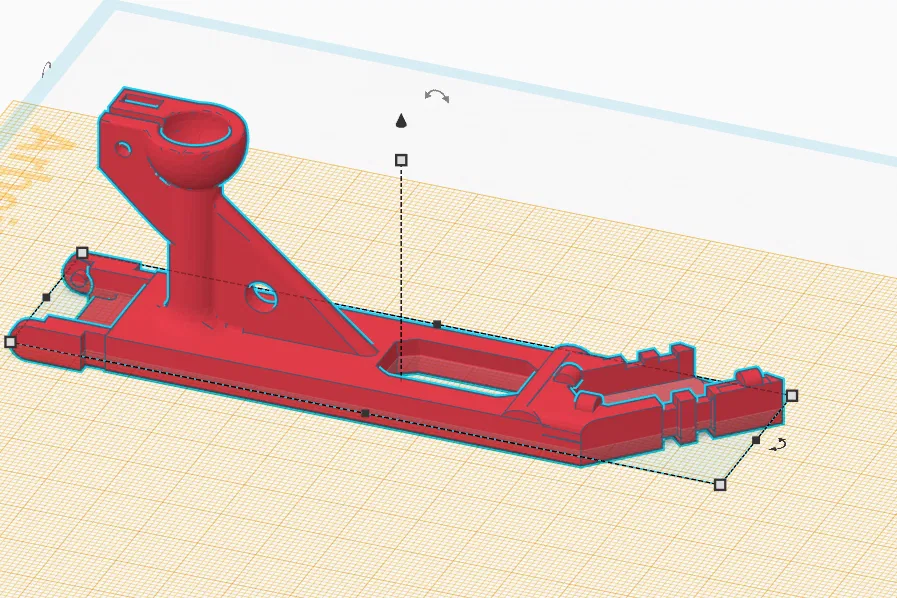Select the white height handle above the model

click(x=402, y=158)
